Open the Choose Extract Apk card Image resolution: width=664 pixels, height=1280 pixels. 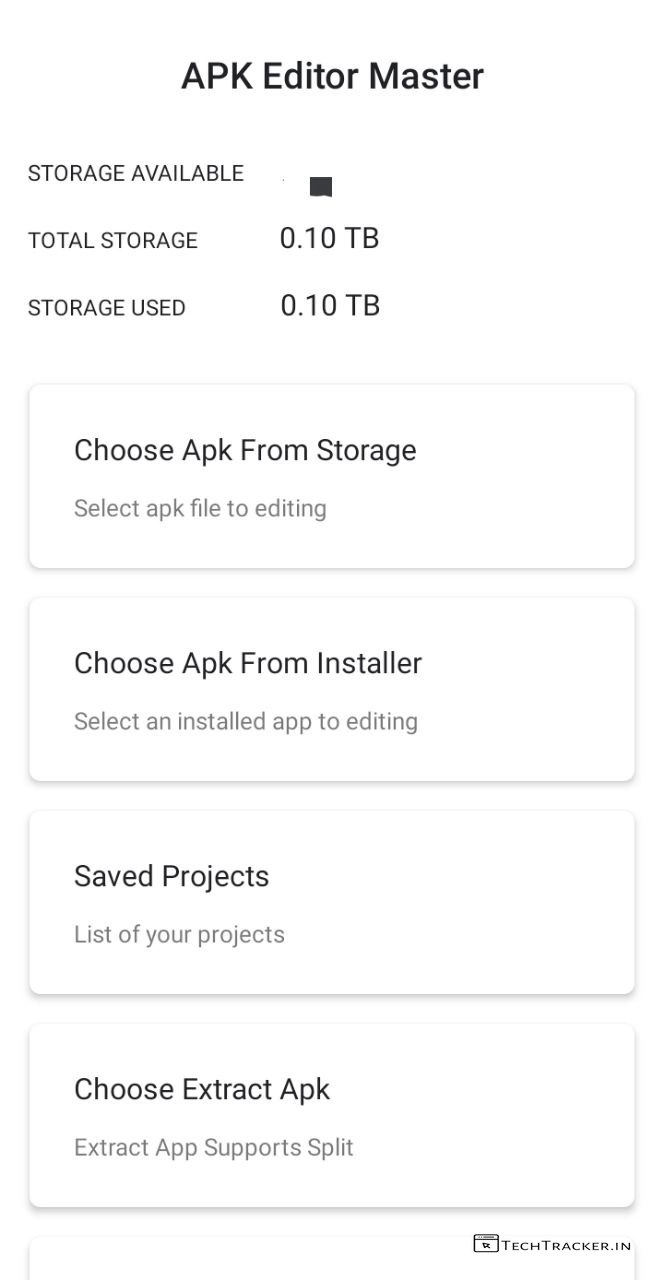pyautogui.click(x=332, y=1115)
